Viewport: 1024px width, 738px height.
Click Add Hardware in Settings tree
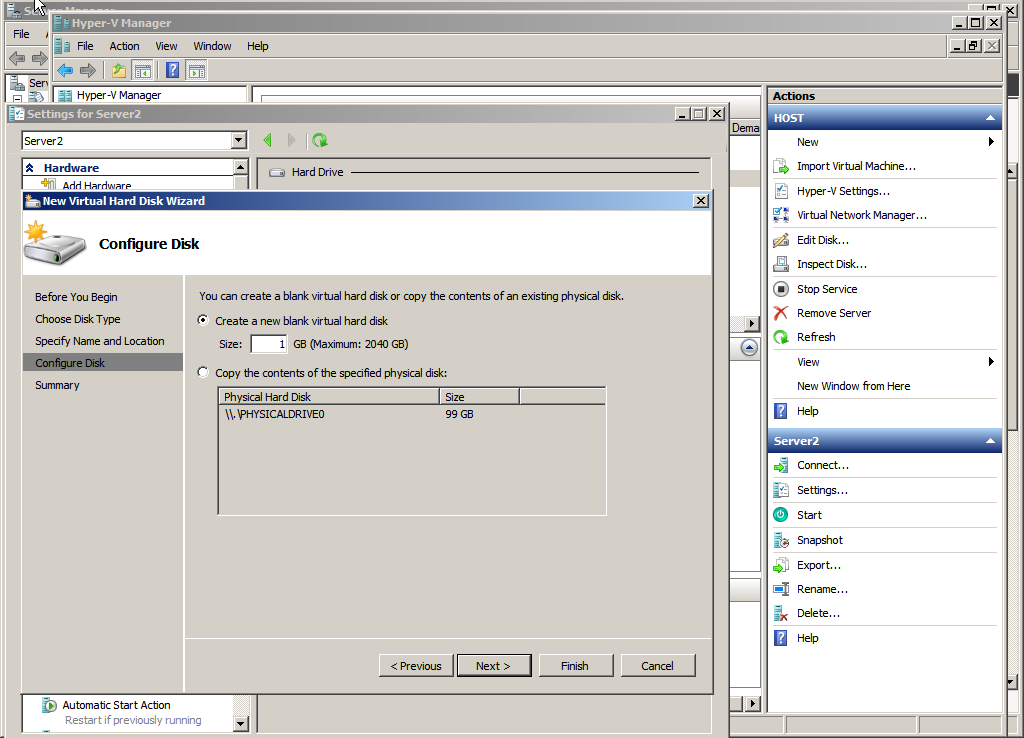click(97, 185)
